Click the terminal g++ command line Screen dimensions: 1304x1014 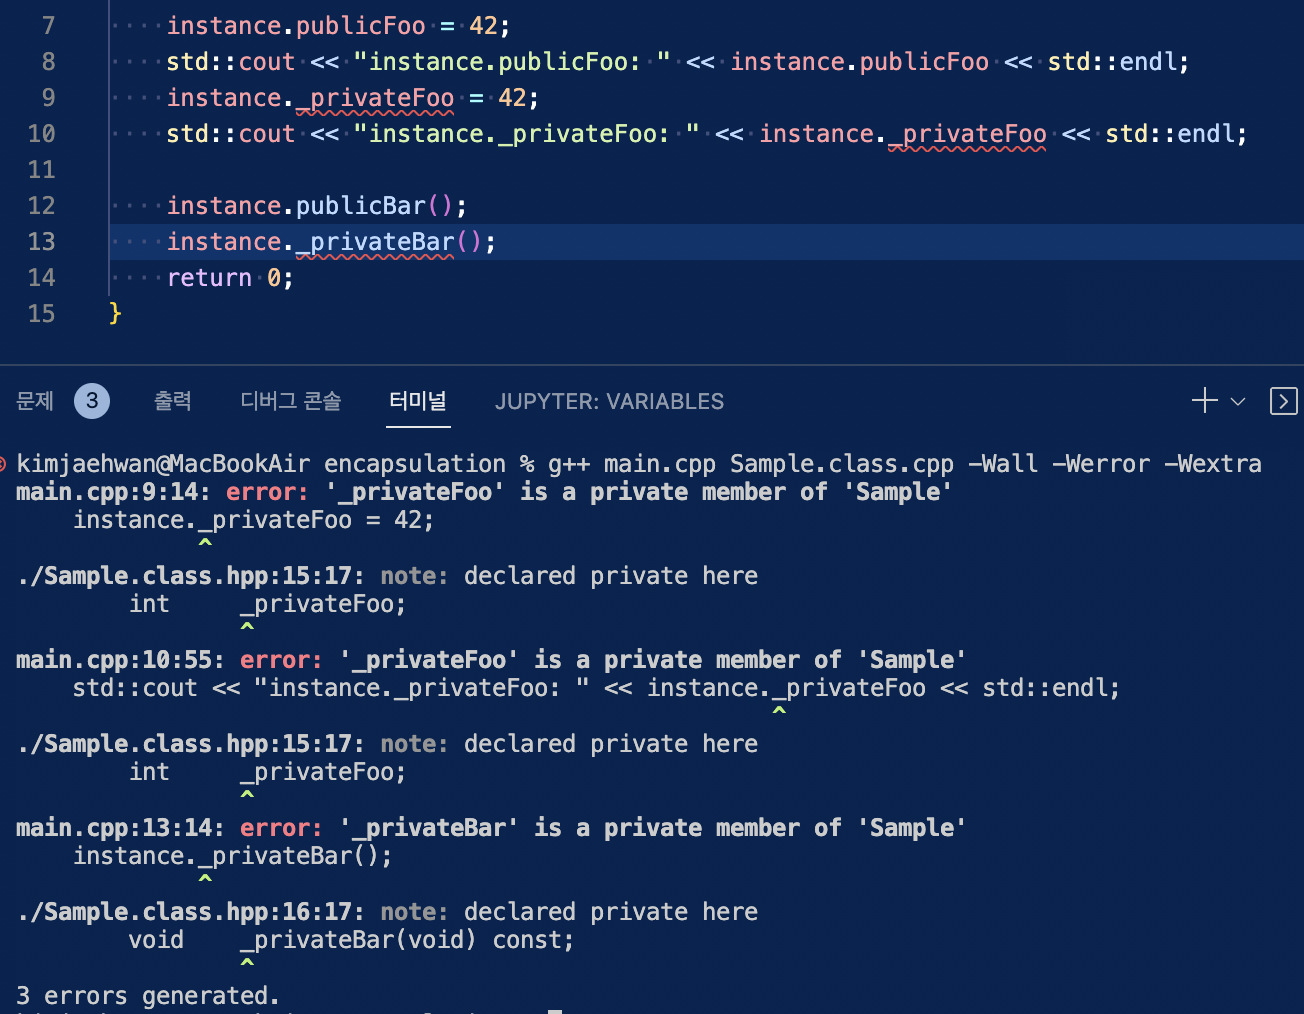(639, 463)
